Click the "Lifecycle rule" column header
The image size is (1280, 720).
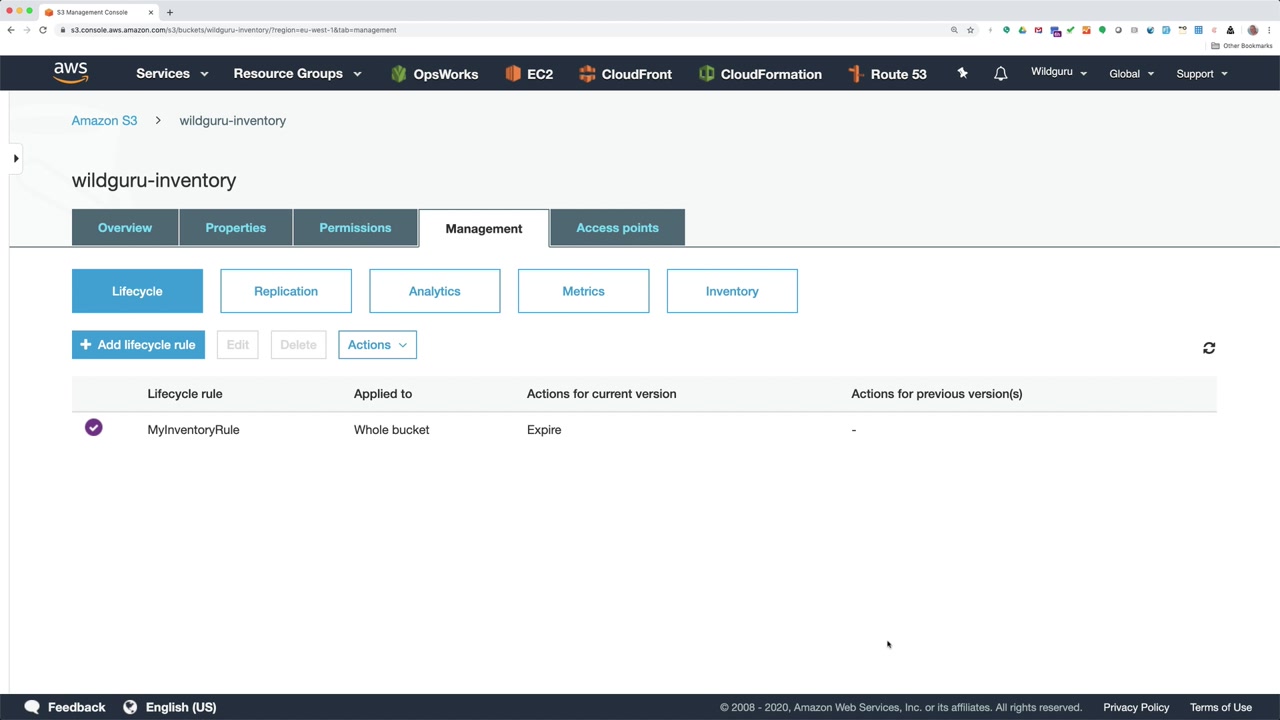click(185, 394)
